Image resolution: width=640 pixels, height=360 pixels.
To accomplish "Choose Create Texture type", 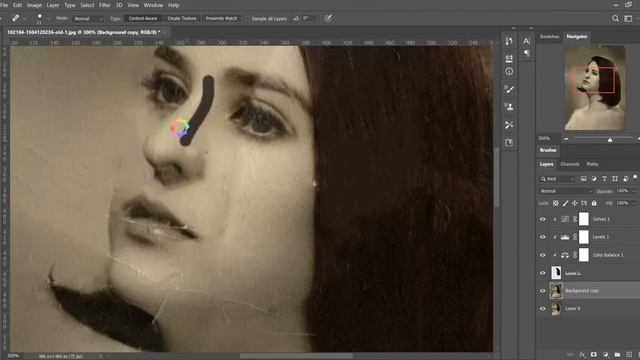I will [x=182, y=18].
